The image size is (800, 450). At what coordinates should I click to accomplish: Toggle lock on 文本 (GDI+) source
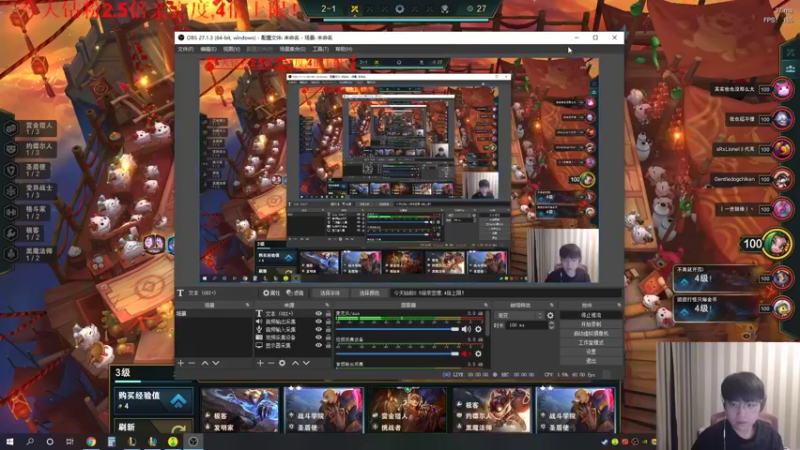[328, 314]
